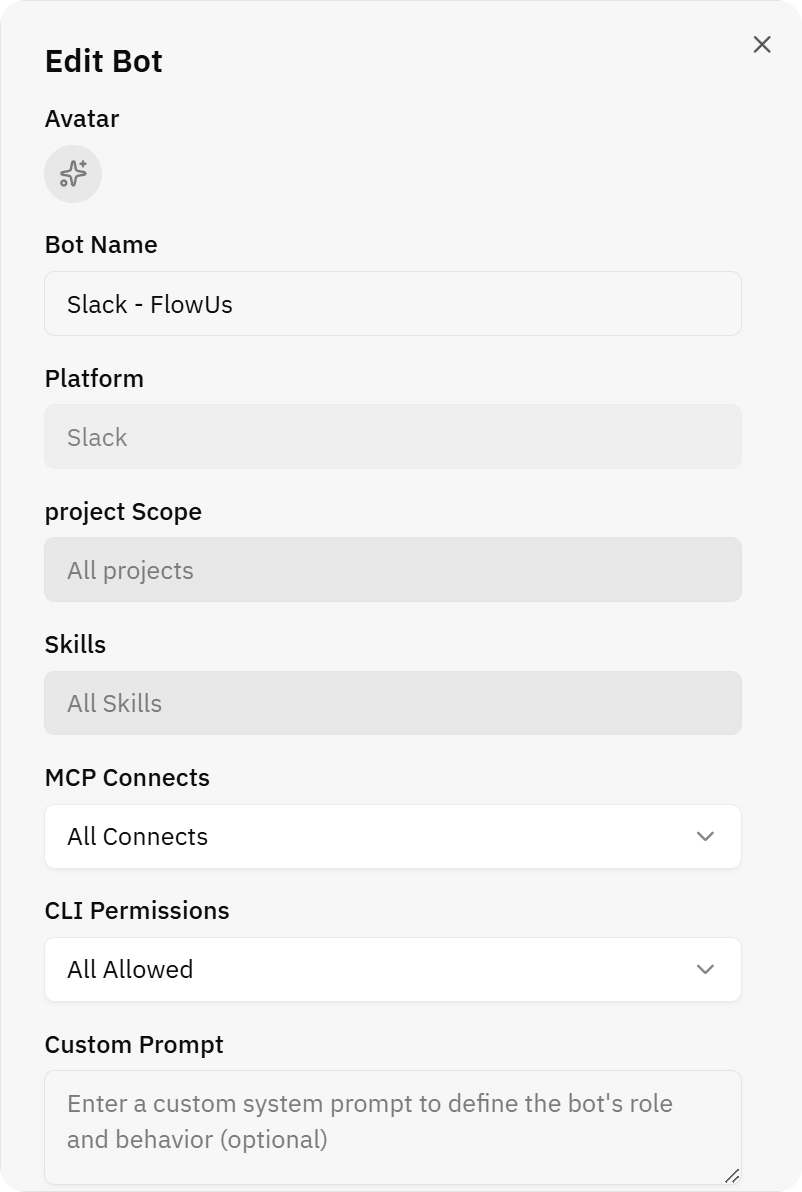This screenshot has width=802, height=1192.
Task: Click the Edit Bot heading
Action: click(x=104, y=61)
